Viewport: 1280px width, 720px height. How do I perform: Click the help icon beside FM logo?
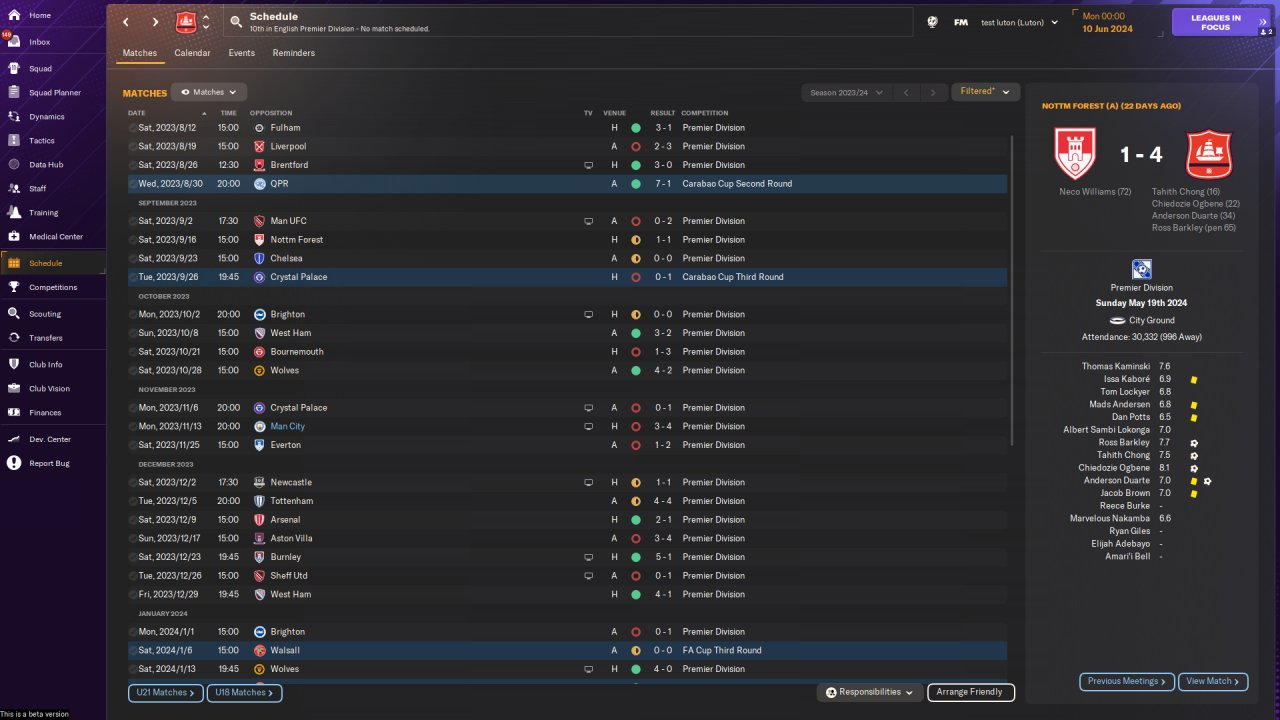[932, 22]
